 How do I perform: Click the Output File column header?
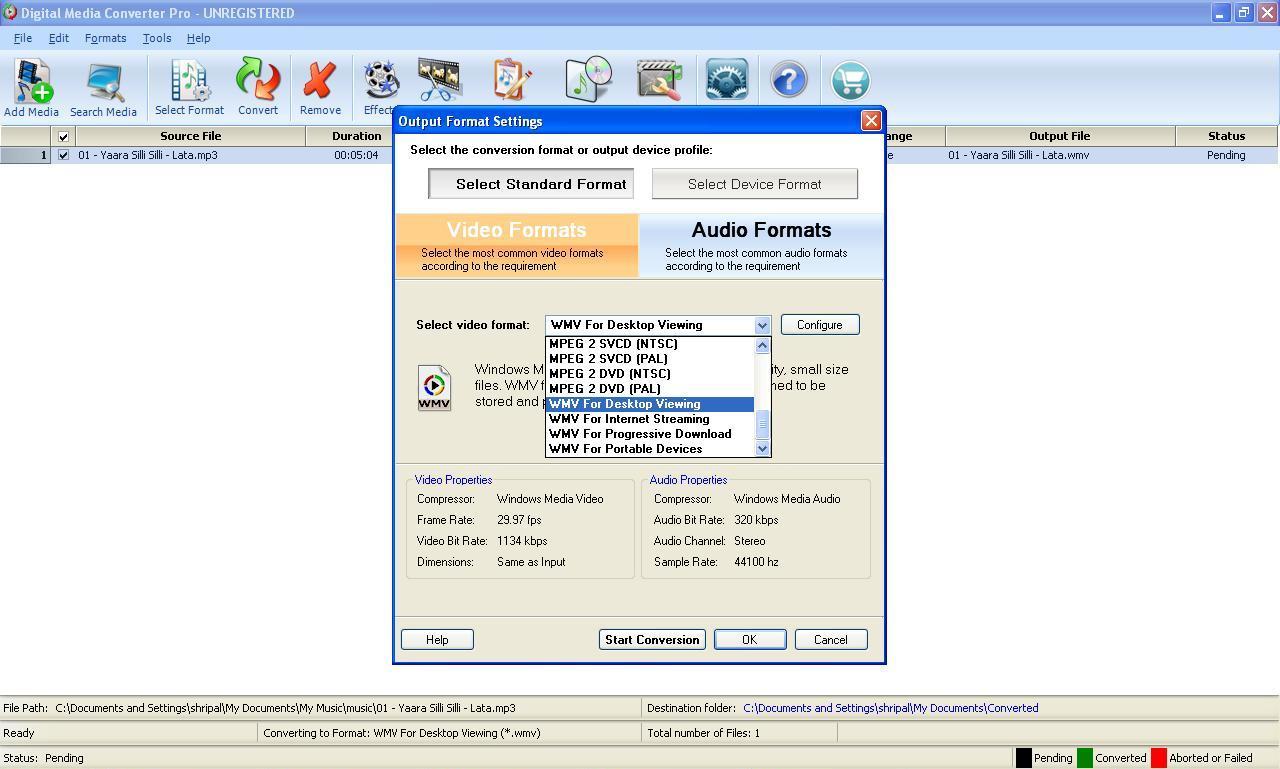[1059, 136]
